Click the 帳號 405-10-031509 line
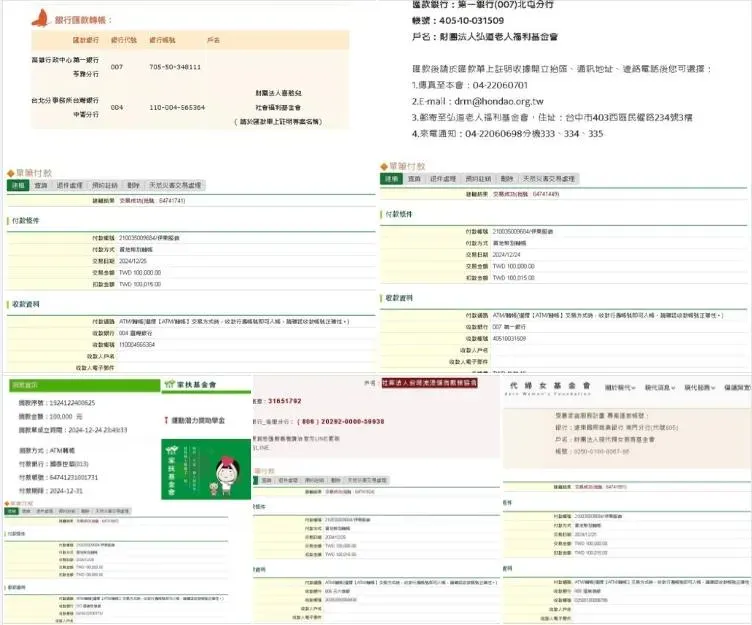 pos(458,21)
